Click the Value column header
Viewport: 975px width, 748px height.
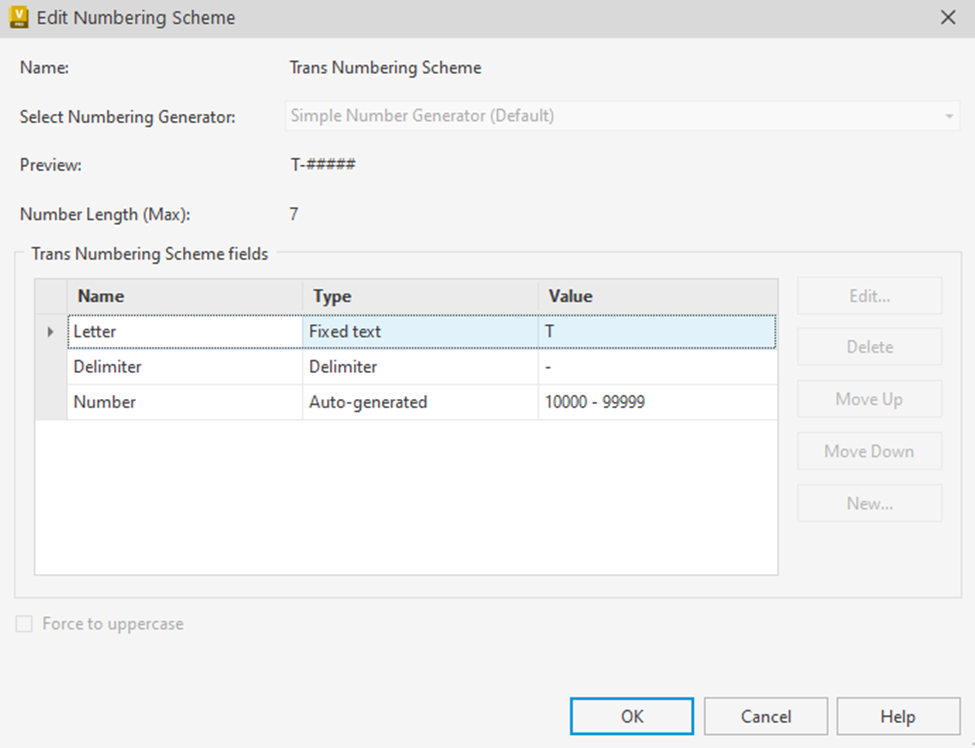(x=657, y=296)
